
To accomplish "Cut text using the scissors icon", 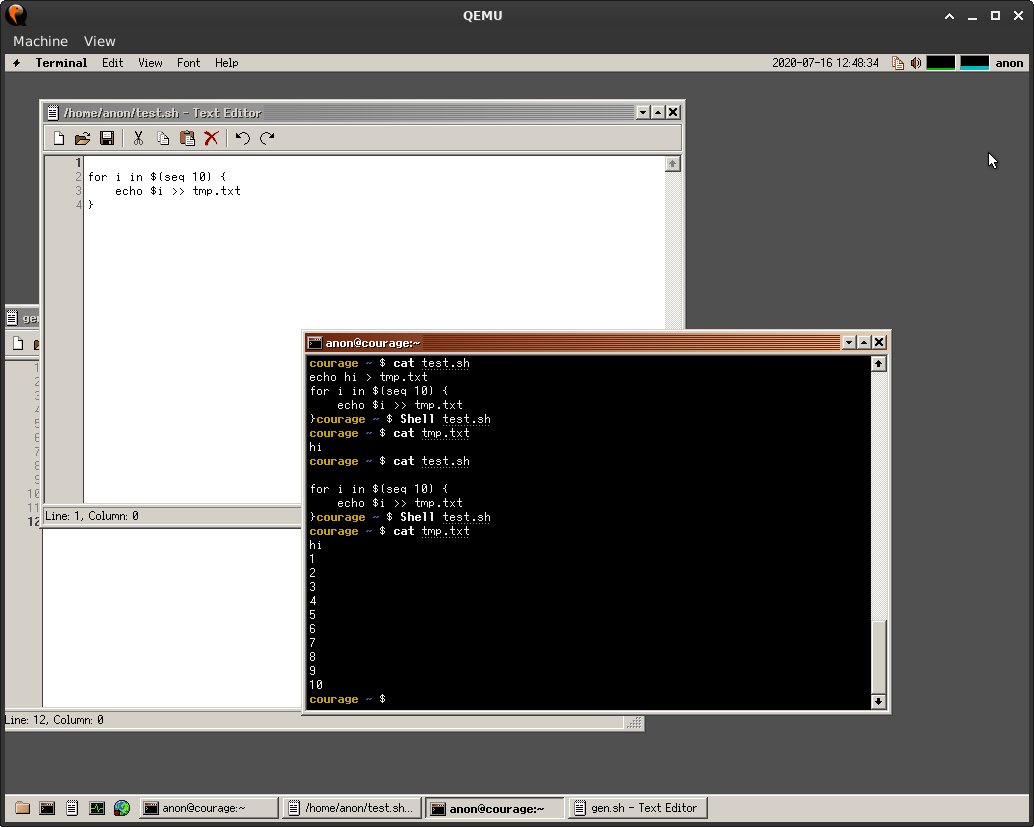I will 137,138.
